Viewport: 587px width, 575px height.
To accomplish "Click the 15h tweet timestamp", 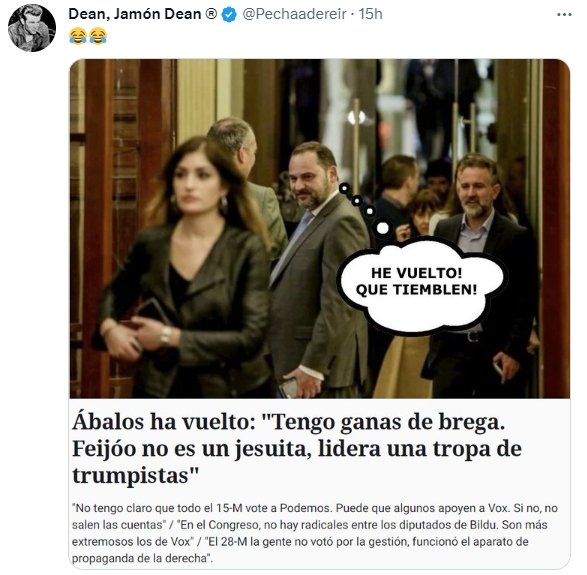I will (x=370, y=14).
